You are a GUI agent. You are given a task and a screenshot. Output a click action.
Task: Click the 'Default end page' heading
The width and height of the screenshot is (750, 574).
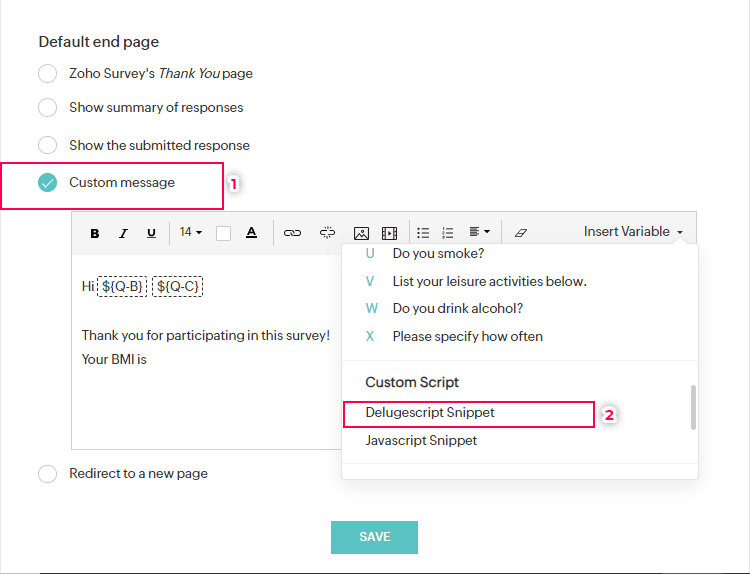(99, 42)
